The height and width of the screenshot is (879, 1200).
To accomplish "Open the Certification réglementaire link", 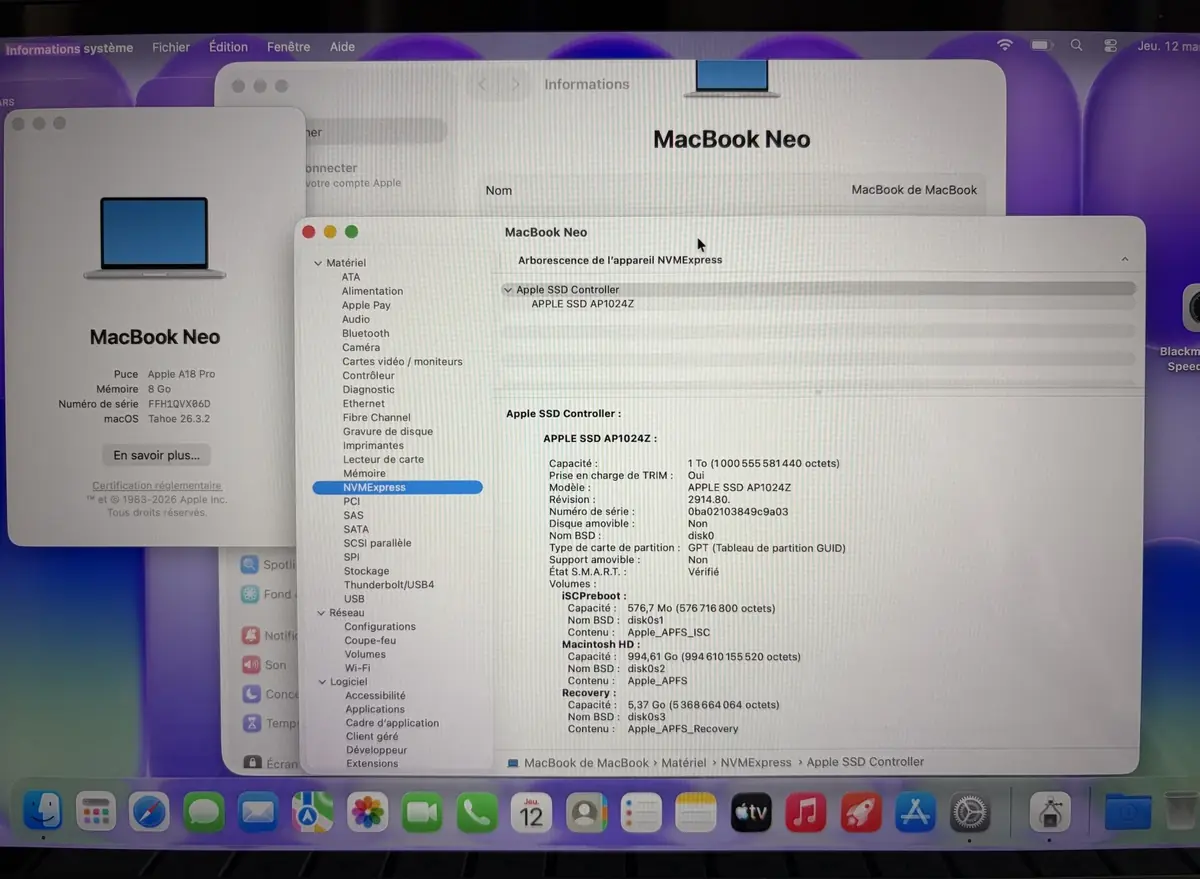I will pyautogui.click(x=155, y=485).
